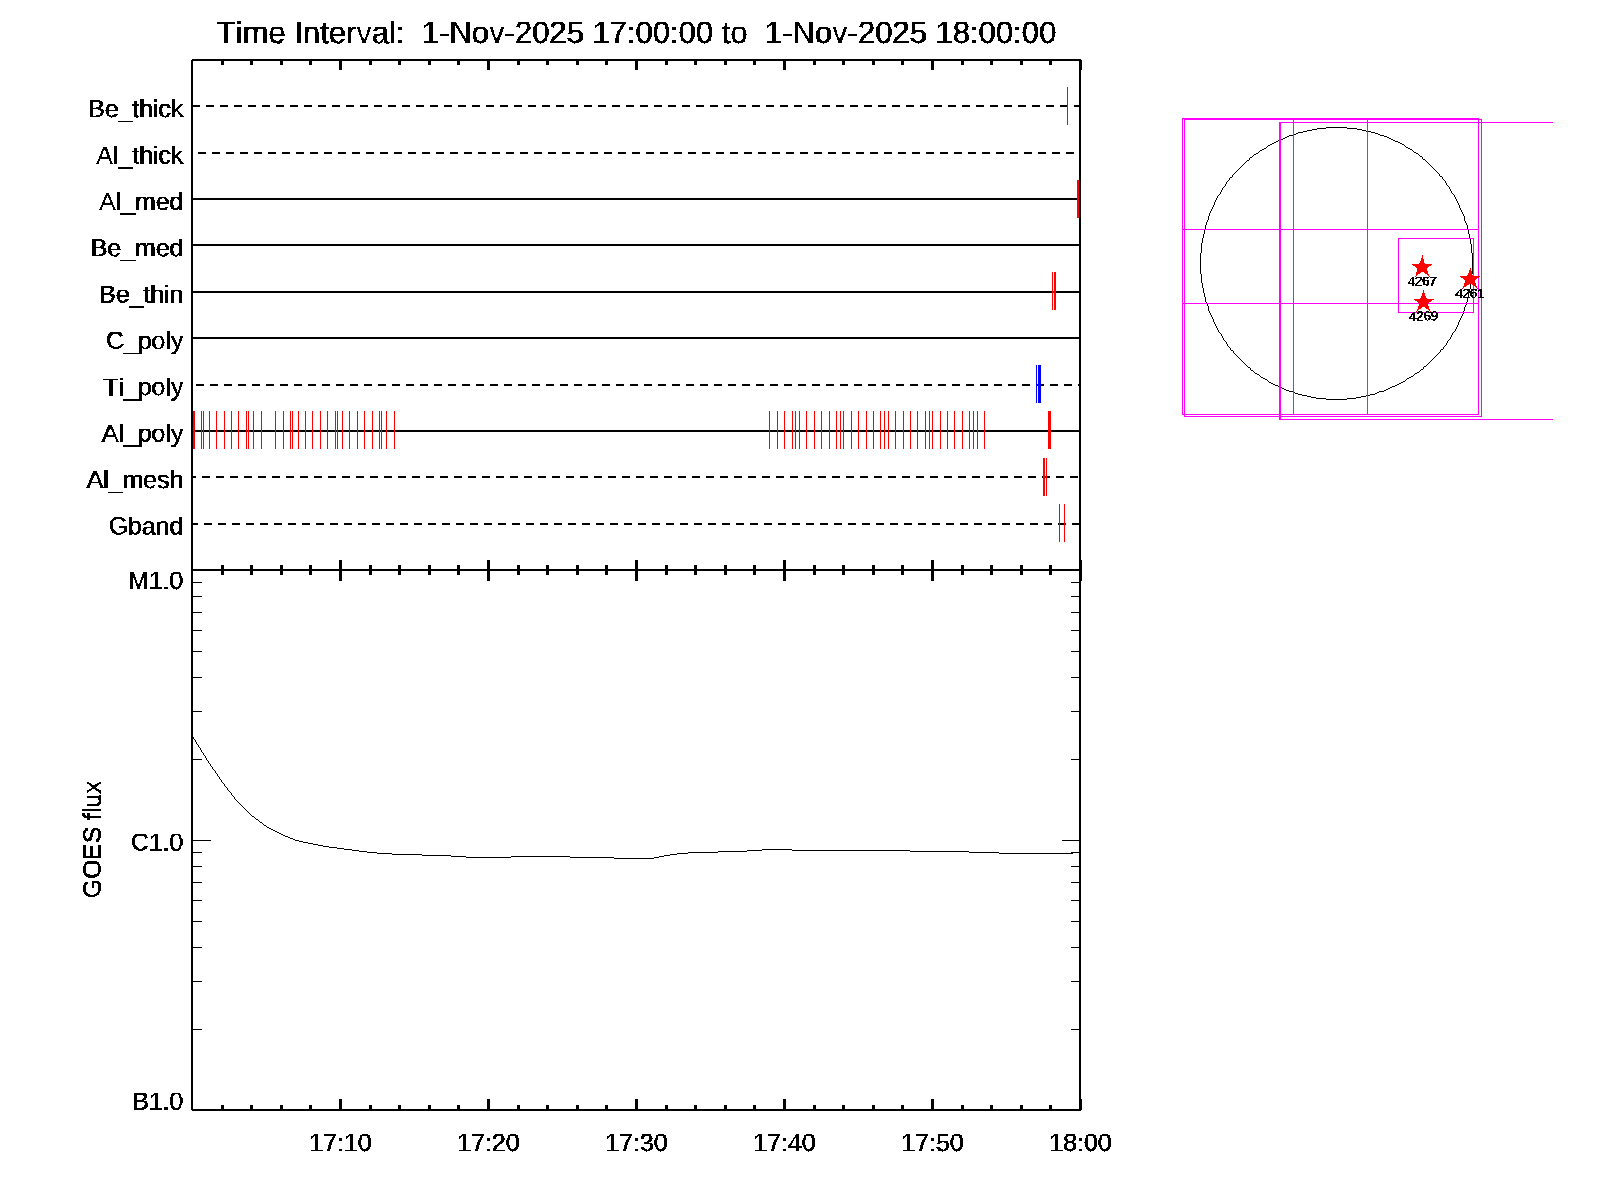Click the Gband exposure marker

pos(1062,523)
